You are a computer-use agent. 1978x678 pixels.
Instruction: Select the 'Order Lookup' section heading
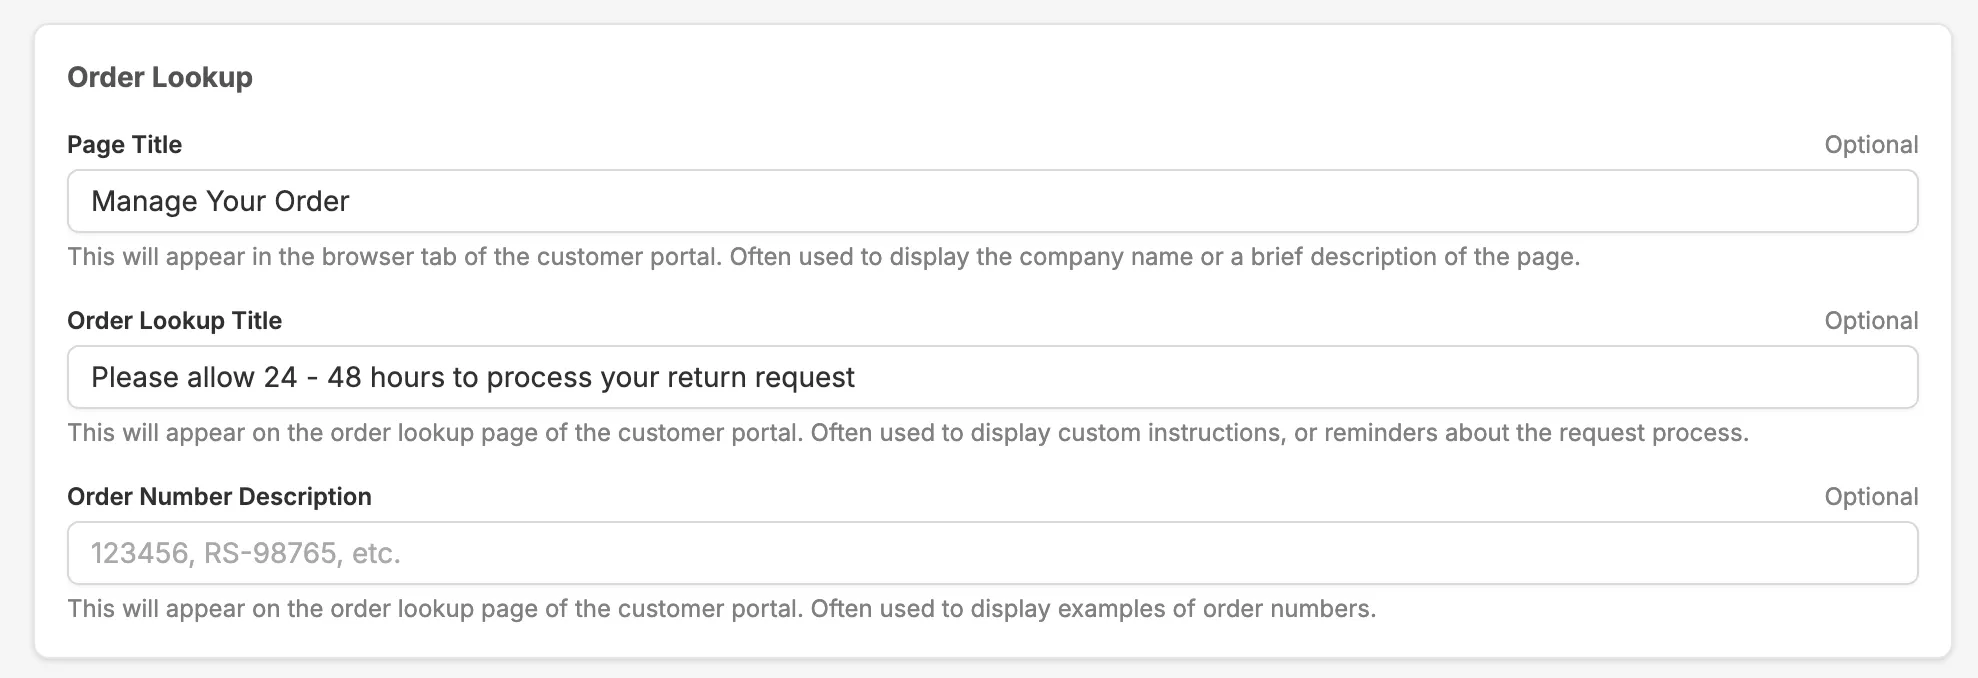pos(160,77)
